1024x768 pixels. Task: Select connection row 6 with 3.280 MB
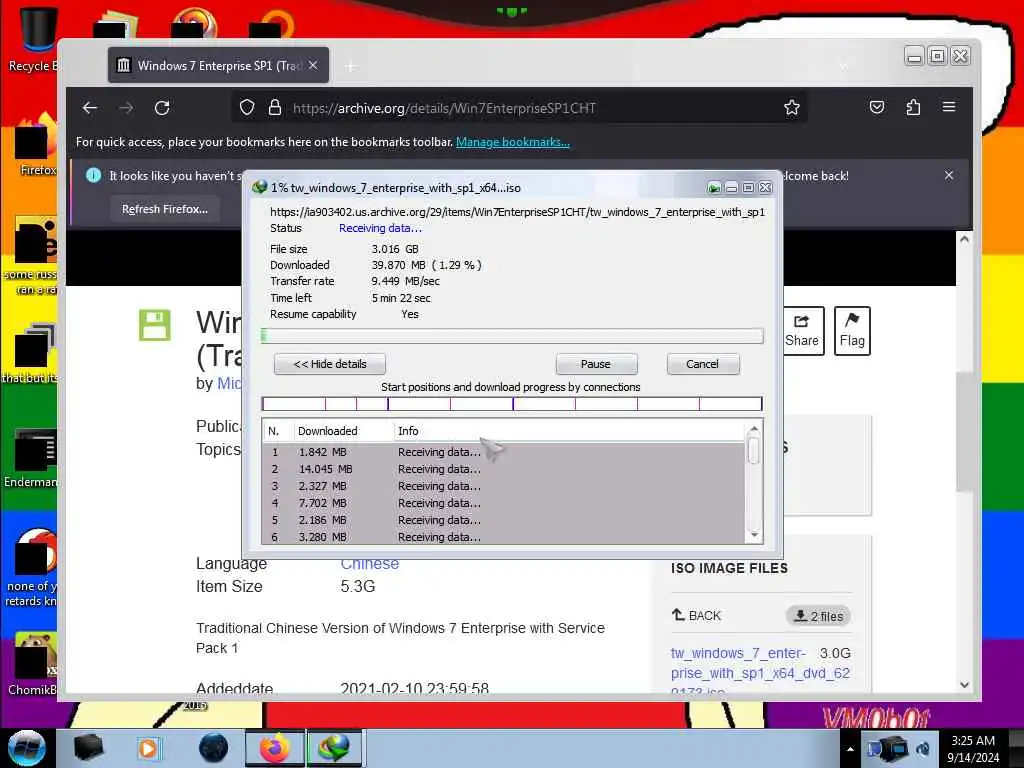503,537
